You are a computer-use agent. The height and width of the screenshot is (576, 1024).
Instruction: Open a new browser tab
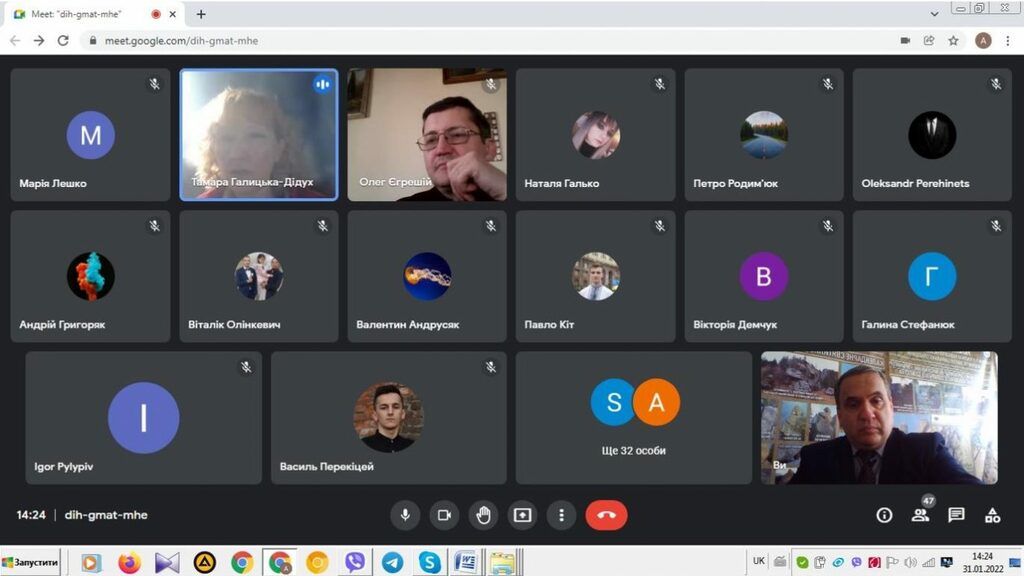(201, 14)
